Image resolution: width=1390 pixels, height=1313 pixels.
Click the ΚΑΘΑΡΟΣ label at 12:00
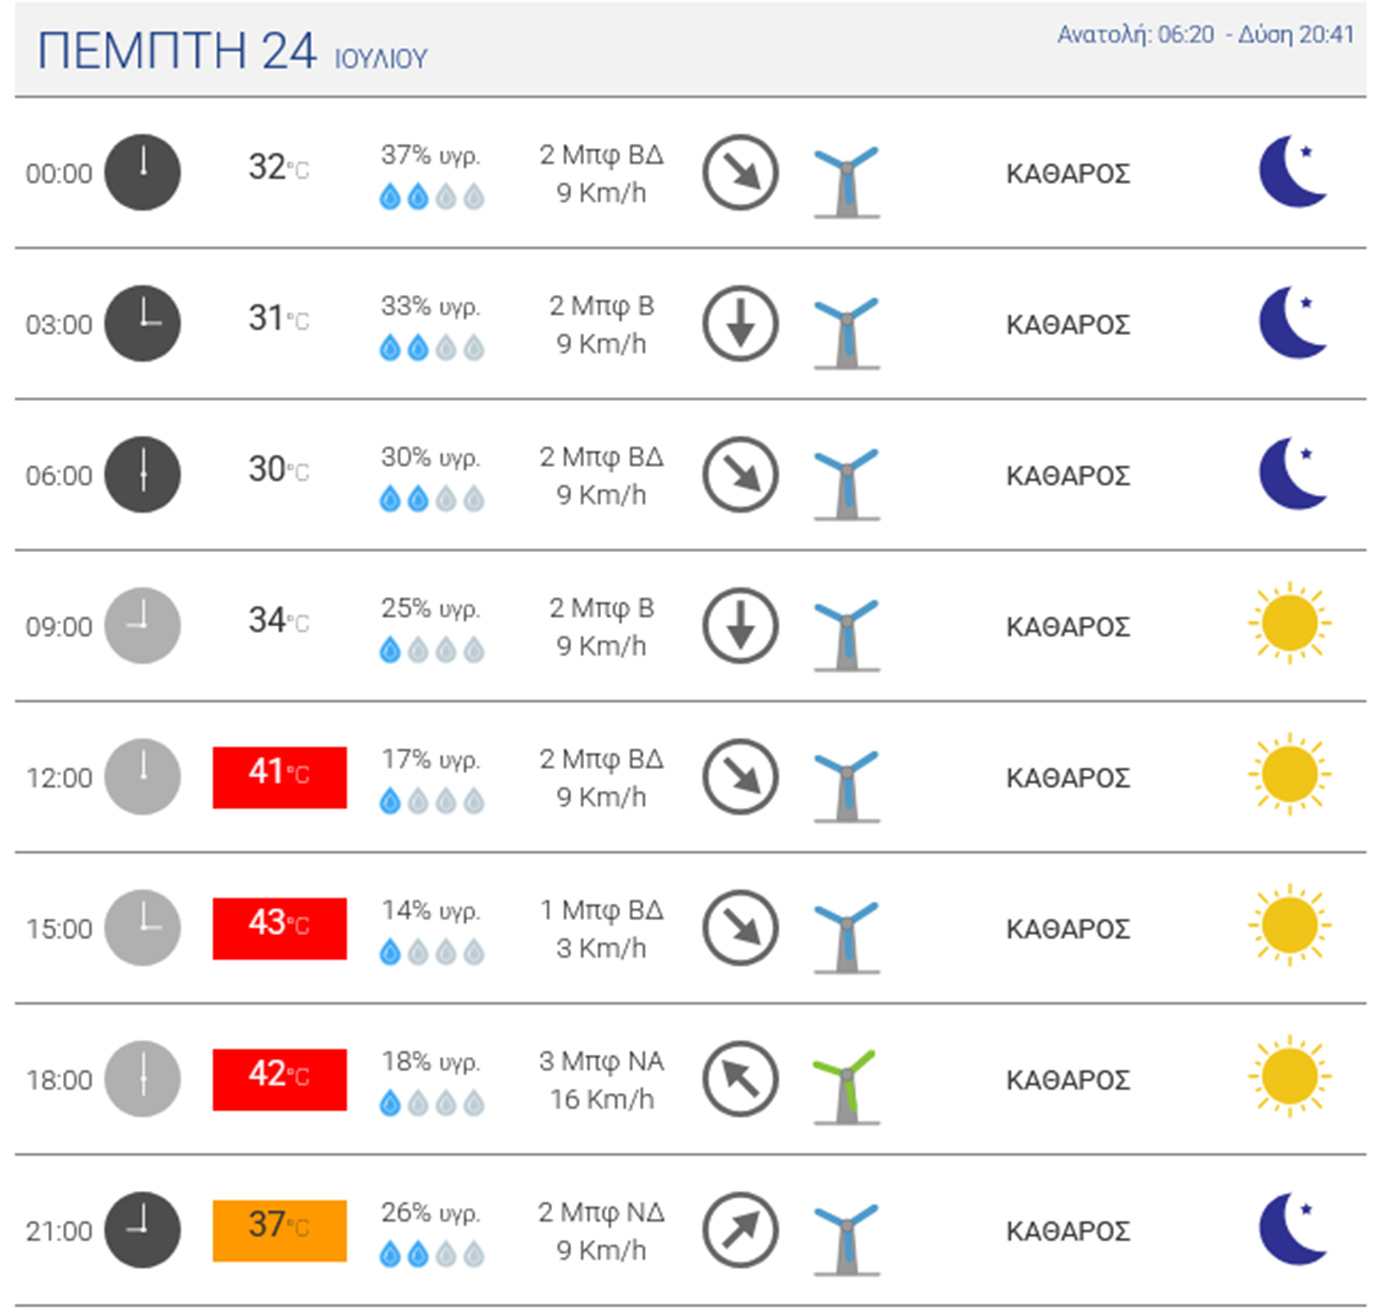1068,778
